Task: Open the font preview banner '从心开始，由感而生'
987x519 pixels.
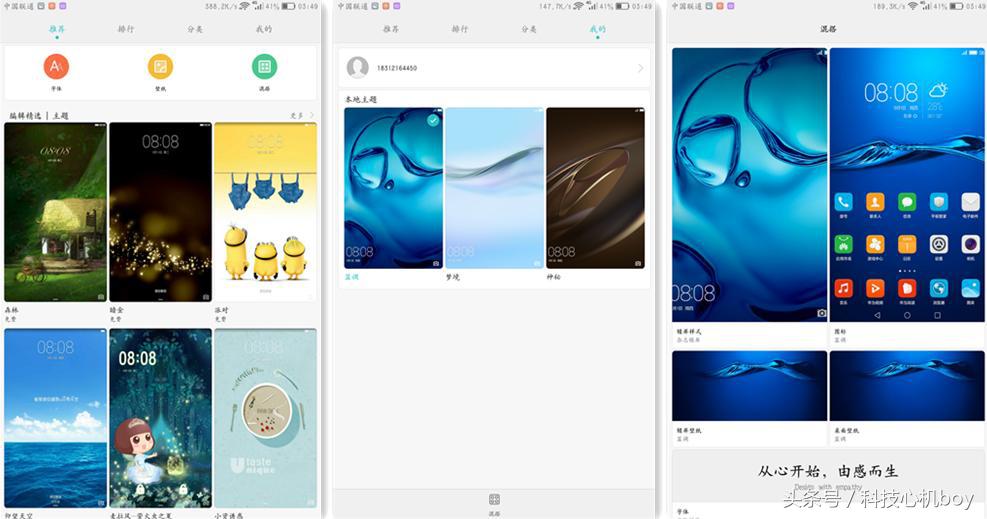Action: (x=828, y=476)
